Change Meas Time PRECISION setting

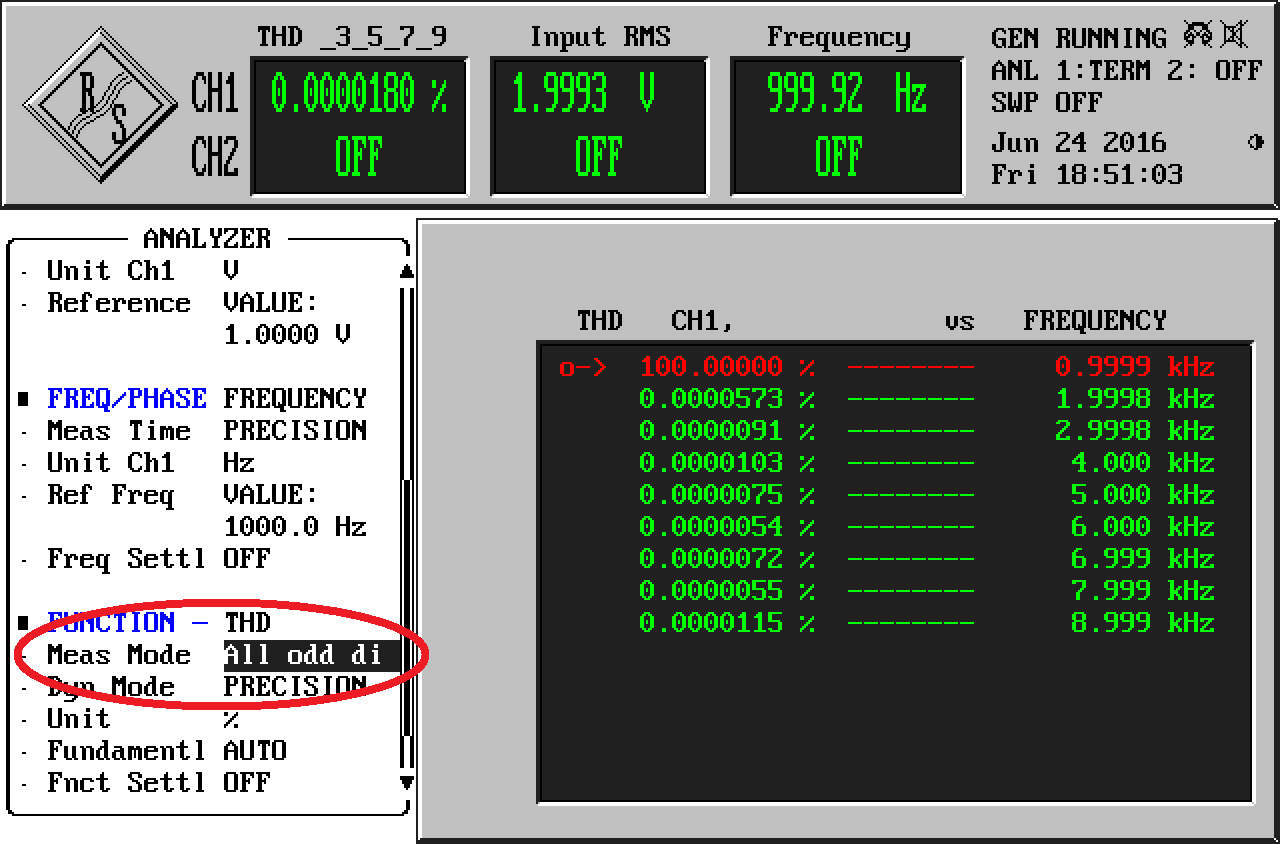[295, 431]
